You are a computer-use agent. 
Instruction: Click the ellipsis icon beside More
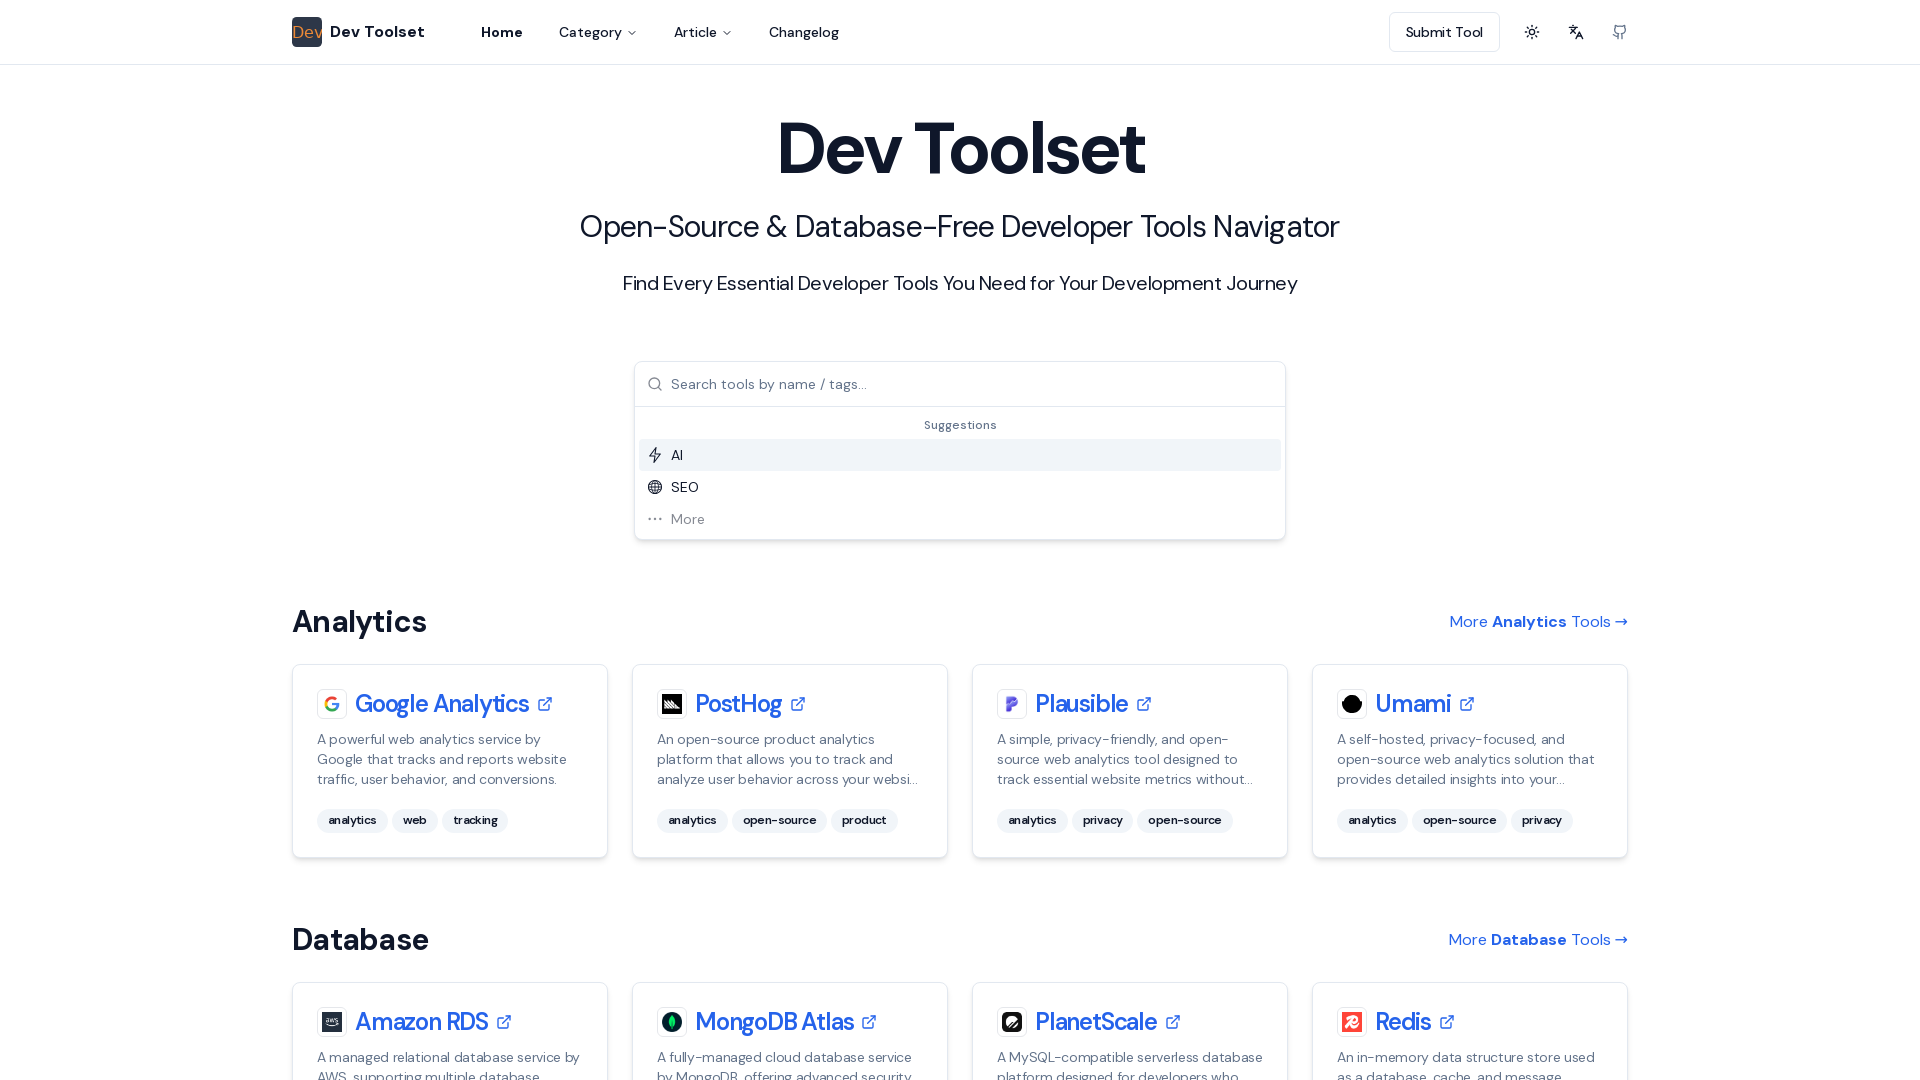point(655,519)
